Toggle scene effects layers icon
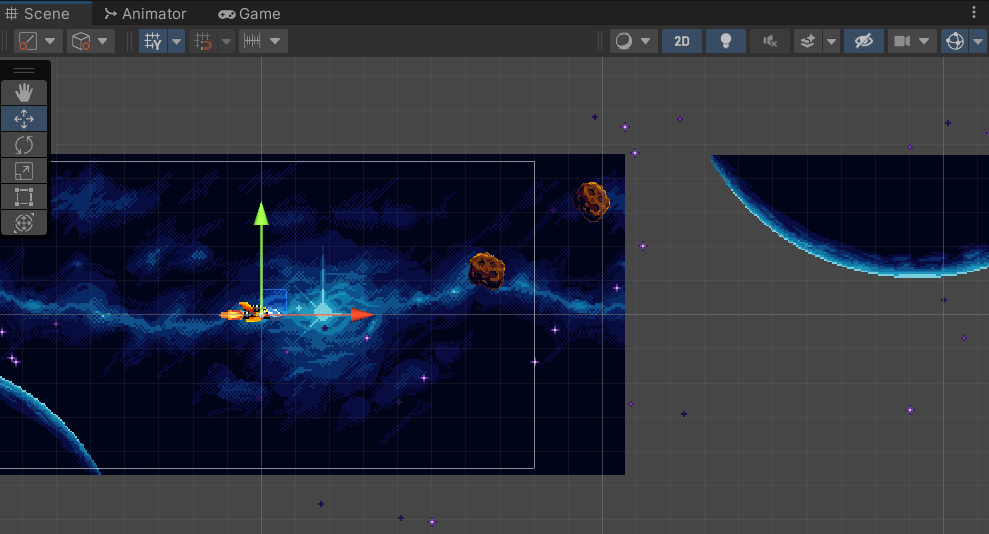 [x=807, y=42]
